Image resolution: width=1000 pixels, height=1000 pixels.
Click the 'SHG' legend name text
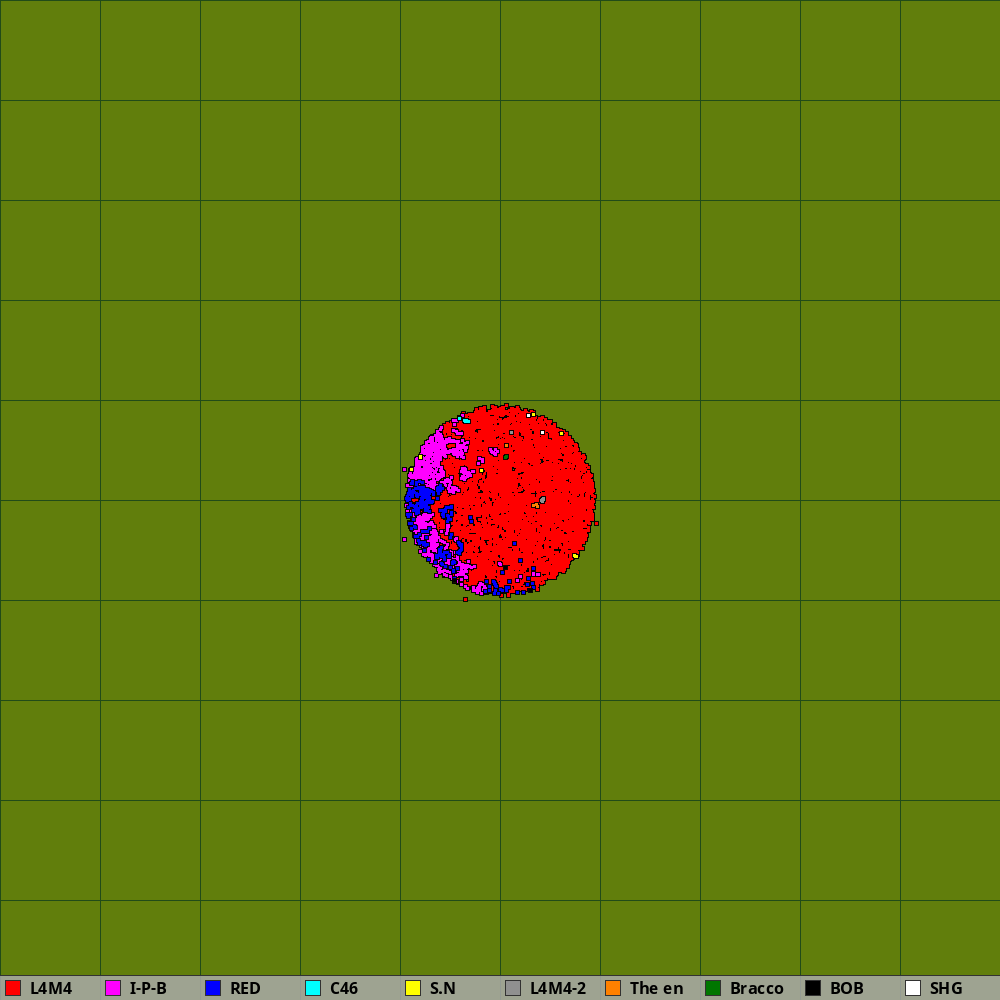click(x=946, y=988)
